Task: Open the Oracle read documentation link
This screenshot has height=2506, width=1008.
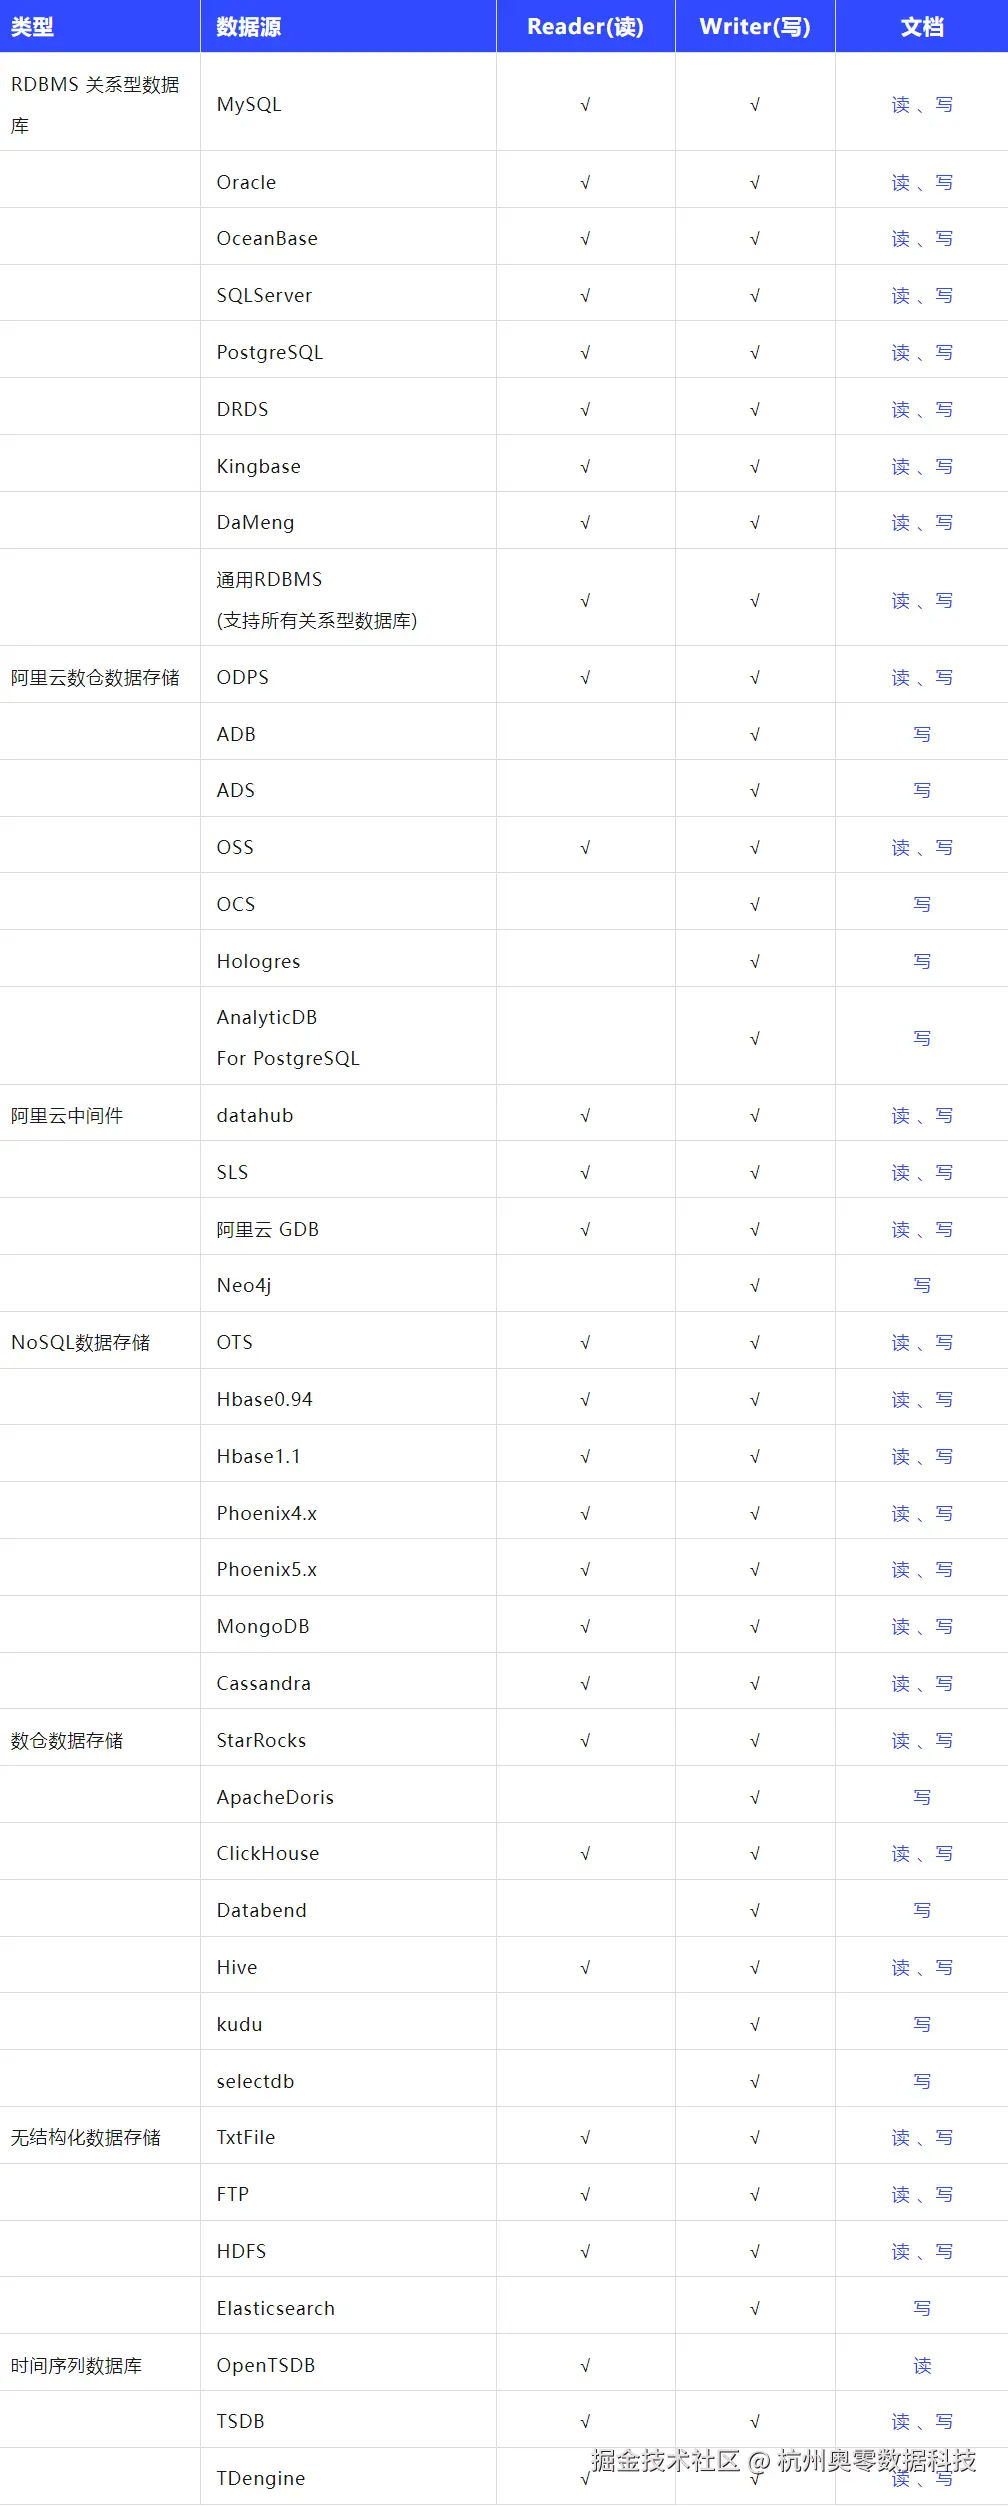Action: point(901,183)
